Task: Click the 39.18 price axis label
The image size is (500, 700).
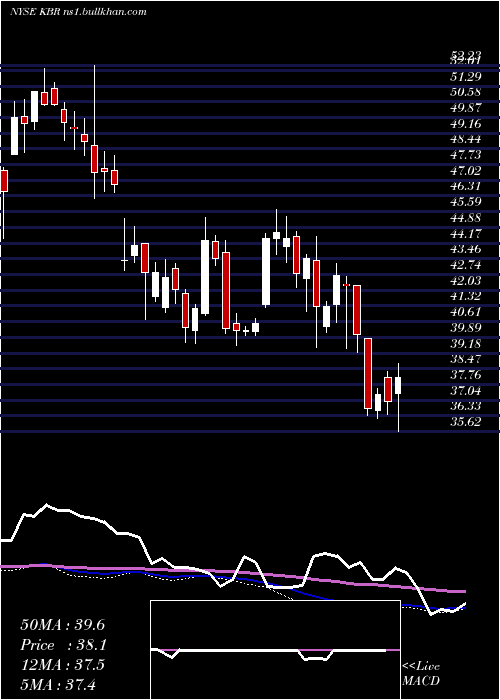Action: tap(466, 343)
